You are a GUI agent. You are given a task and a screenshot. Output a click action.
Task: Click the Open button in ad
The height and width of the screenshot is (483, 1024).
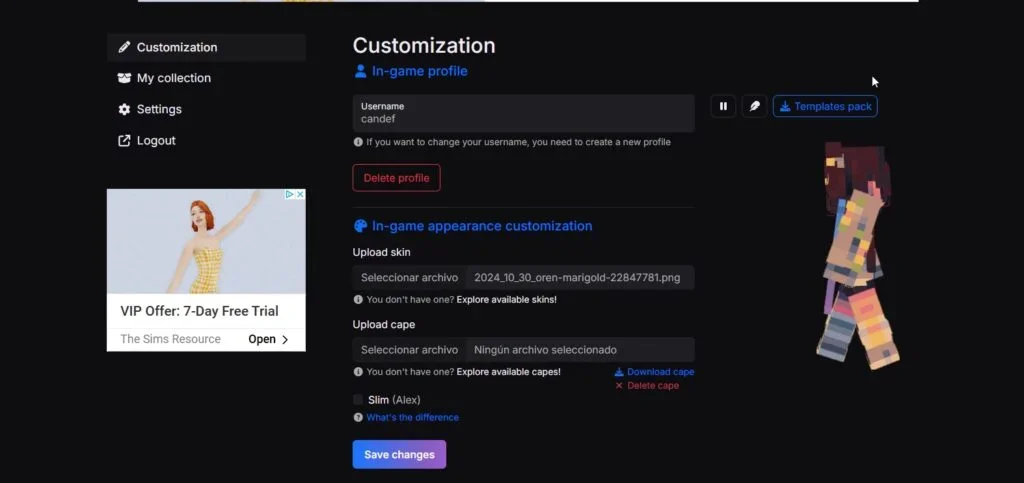[268, 339]
